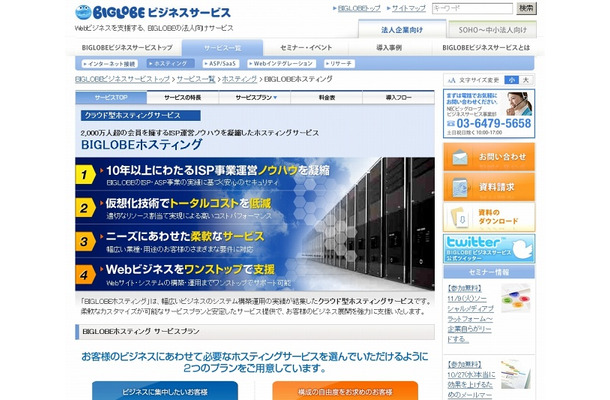Select インターネット接続 submenu item
Screen dimensions: 610x400
[109, 63]
